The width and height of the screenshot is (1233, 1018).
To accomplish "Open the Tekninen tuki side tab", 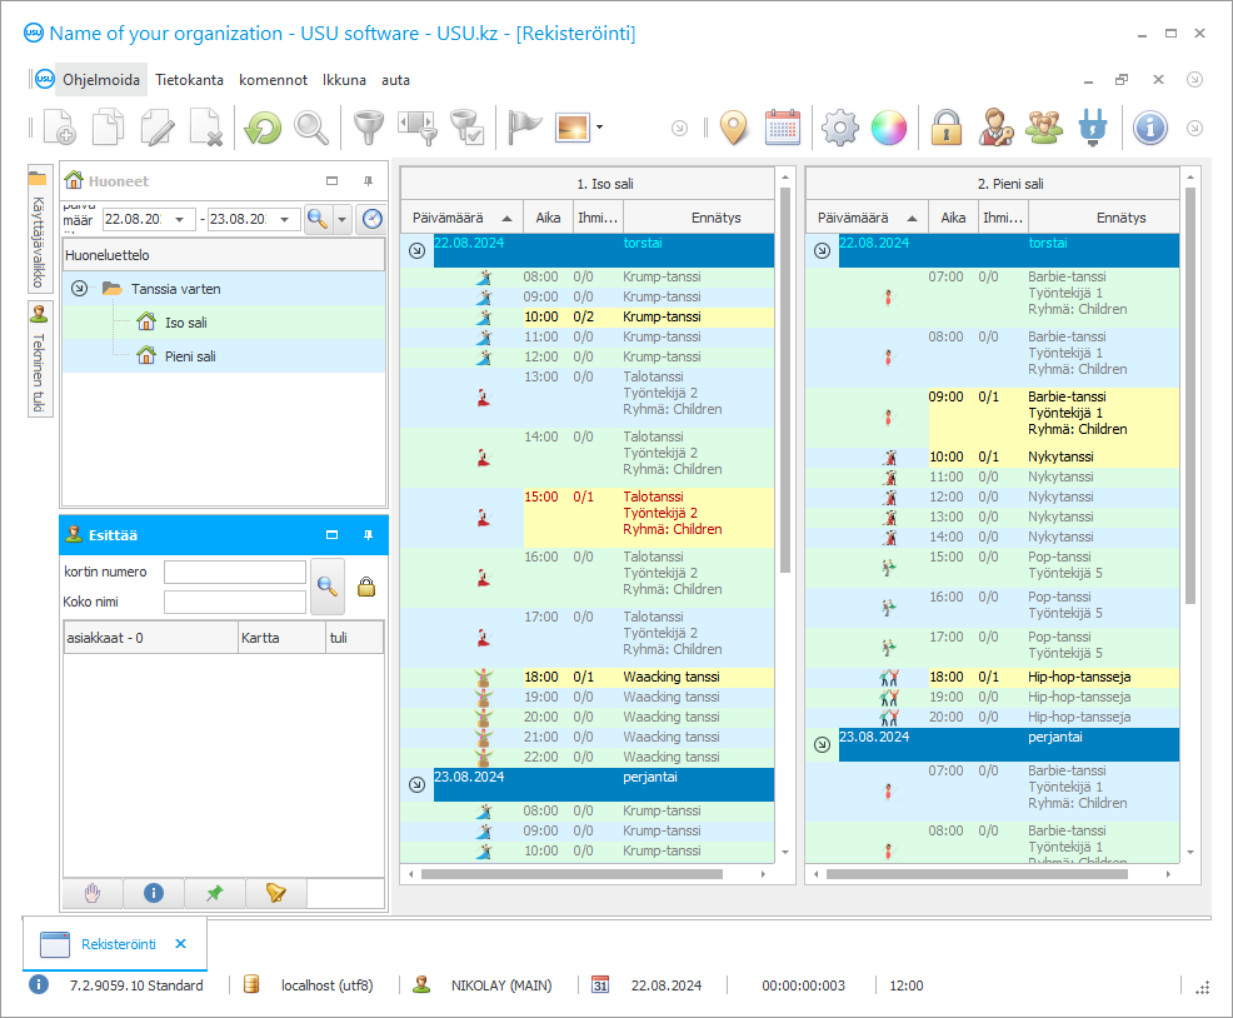I will pyautogui.click(x=39, y=360).
